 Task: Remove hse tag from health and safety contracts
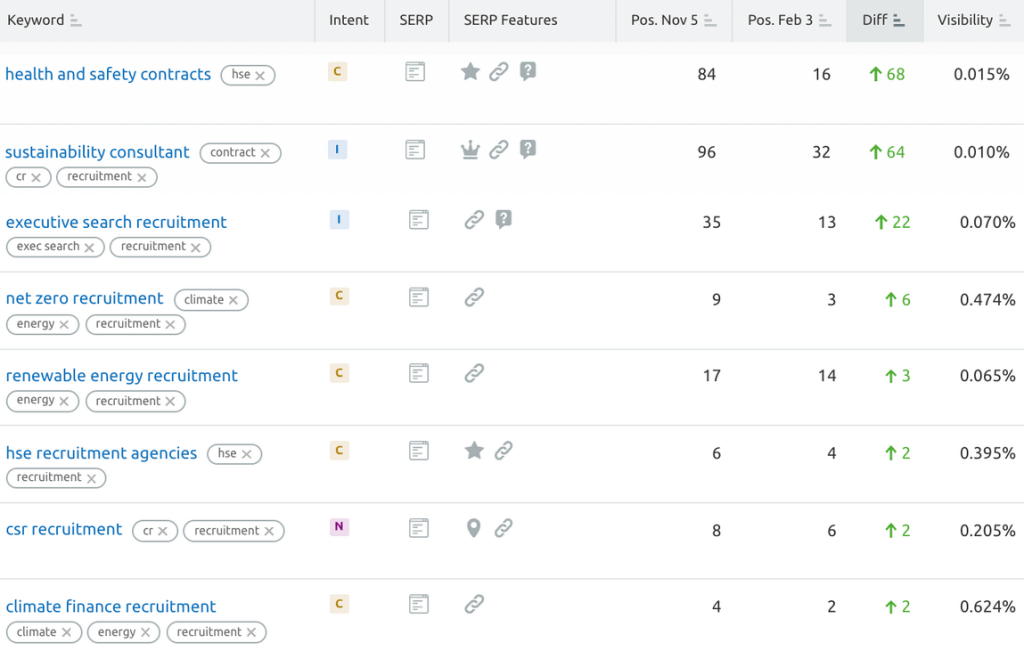pos(260,75)
